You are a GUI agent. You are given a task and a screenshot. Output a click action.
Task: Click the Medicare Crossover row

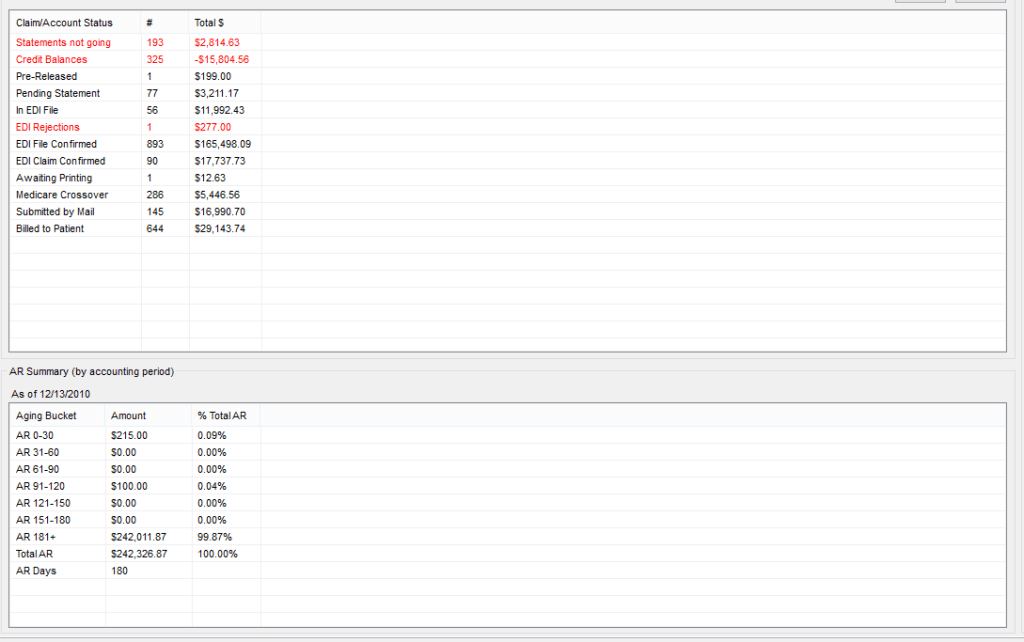tap(62, 195)
